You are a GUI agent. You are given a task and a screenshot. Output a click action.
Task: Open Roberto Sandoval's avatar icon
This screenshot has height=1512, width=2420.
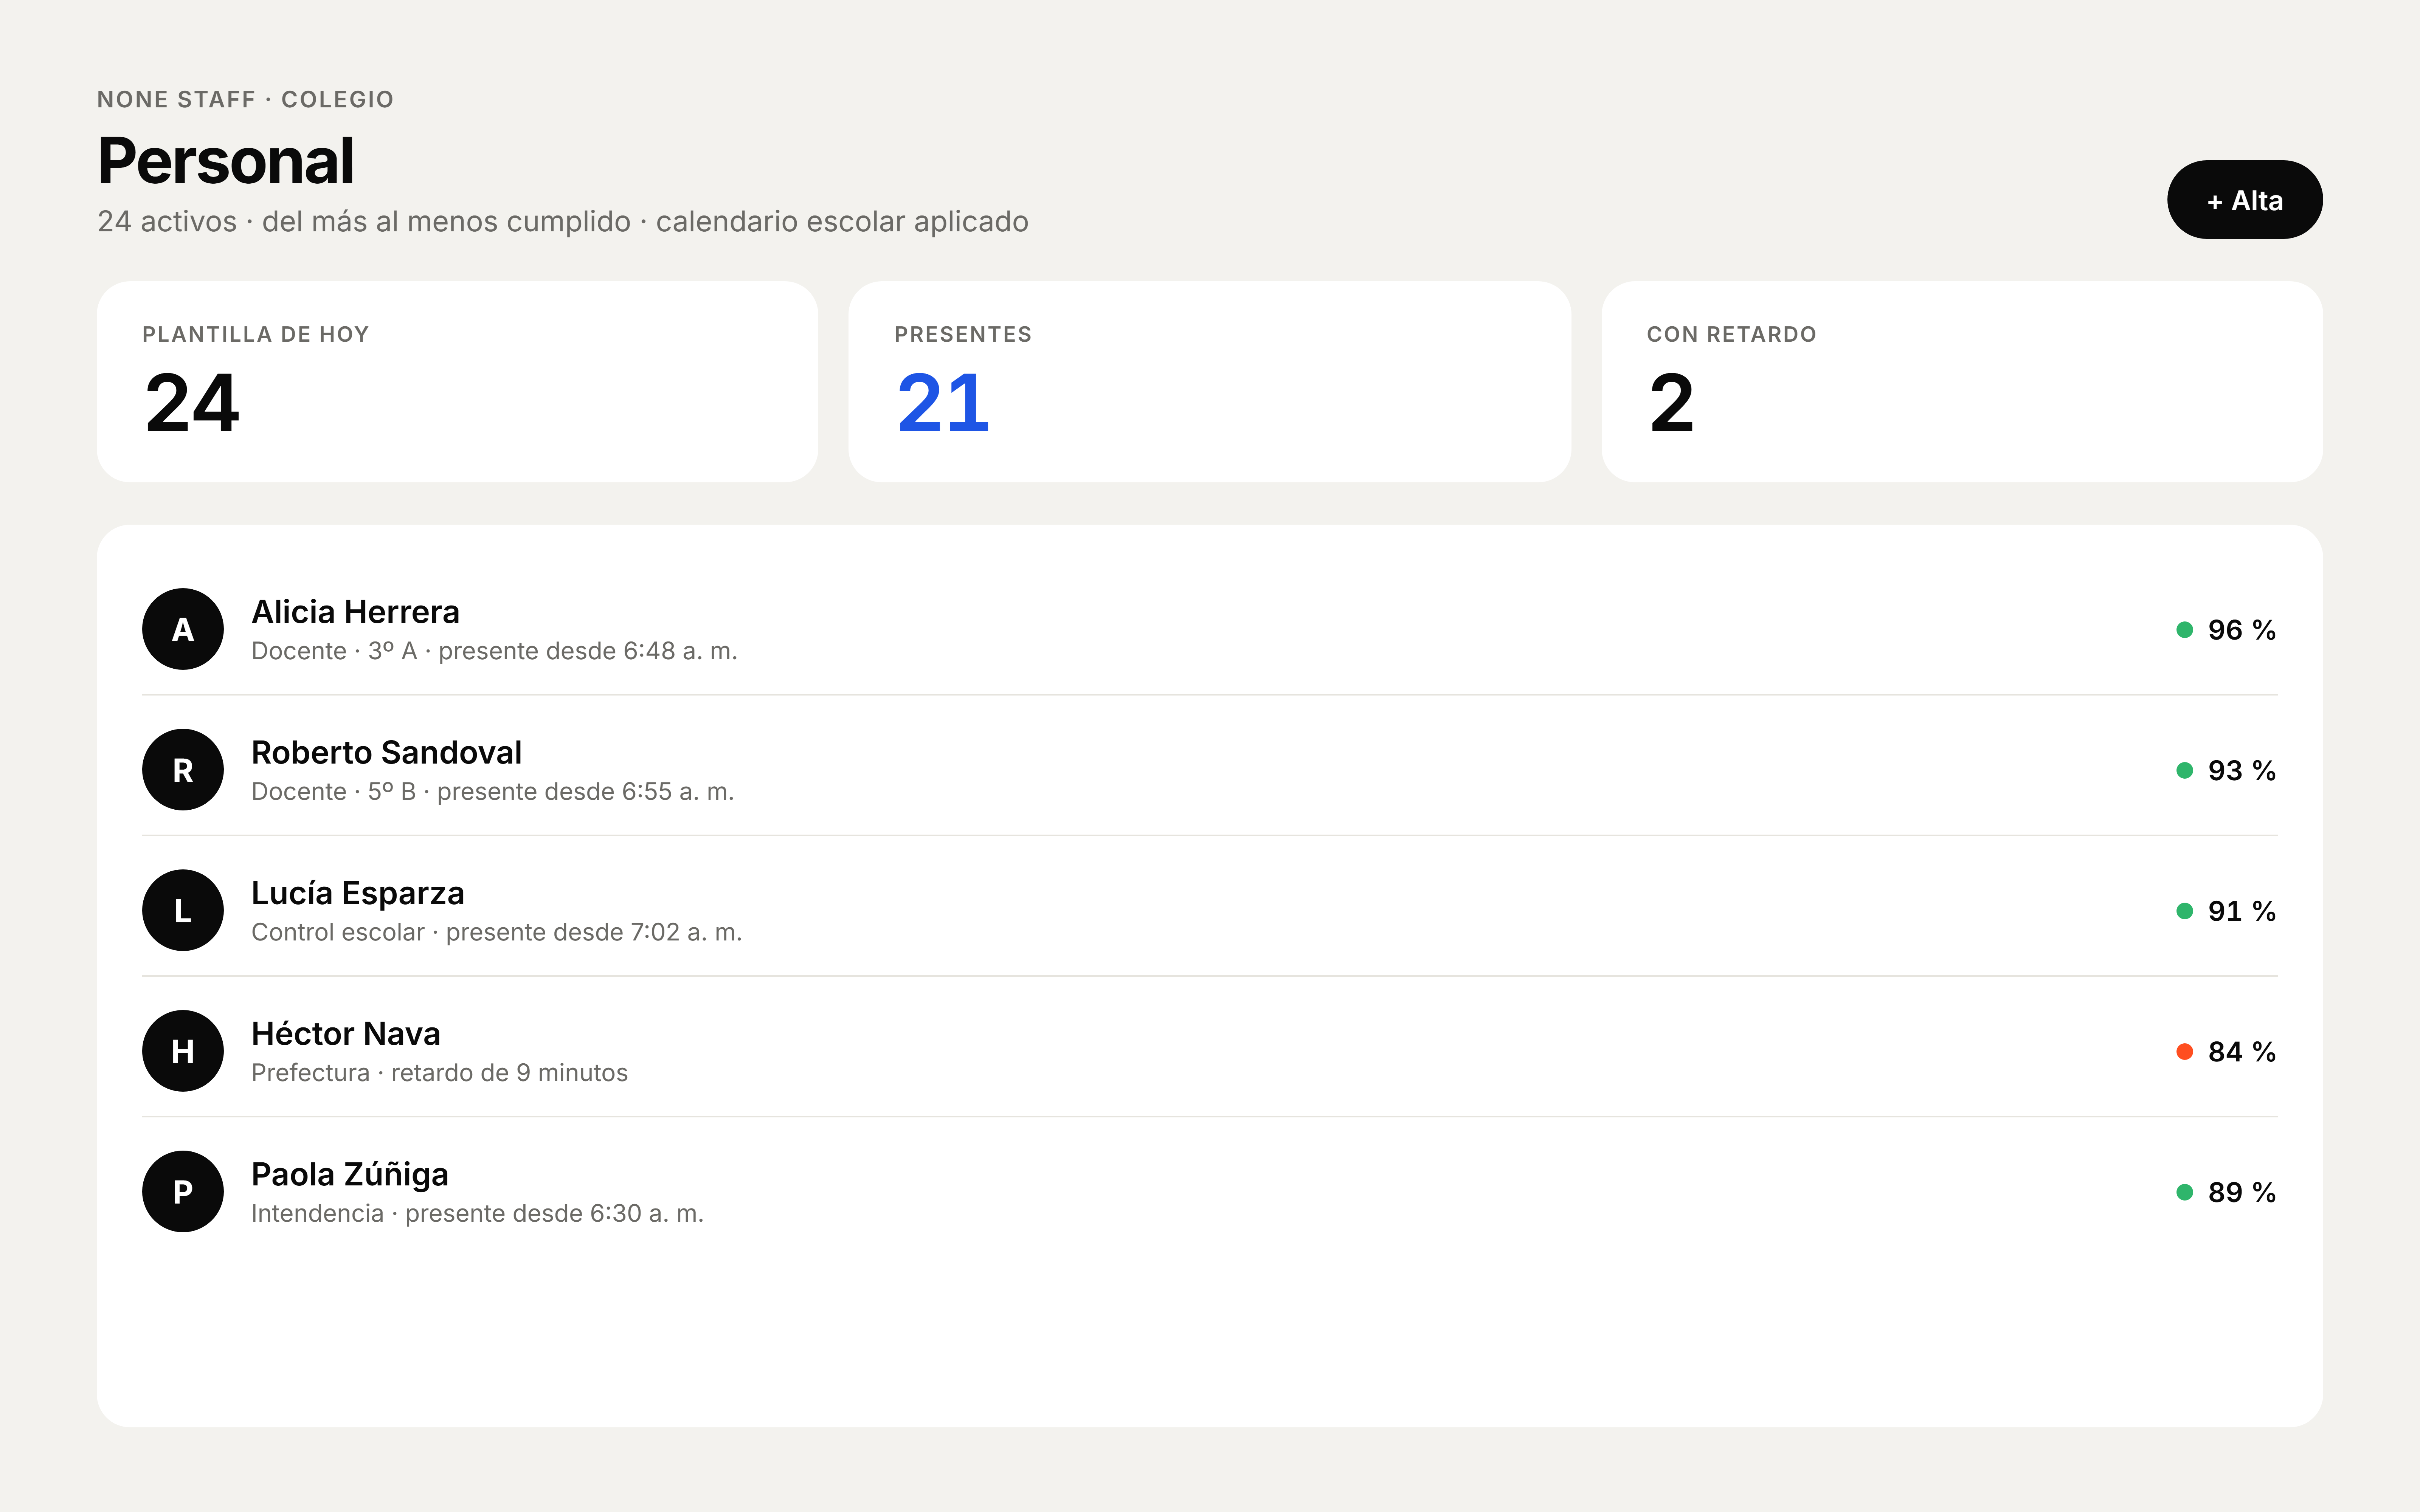[x=183, y=770]
